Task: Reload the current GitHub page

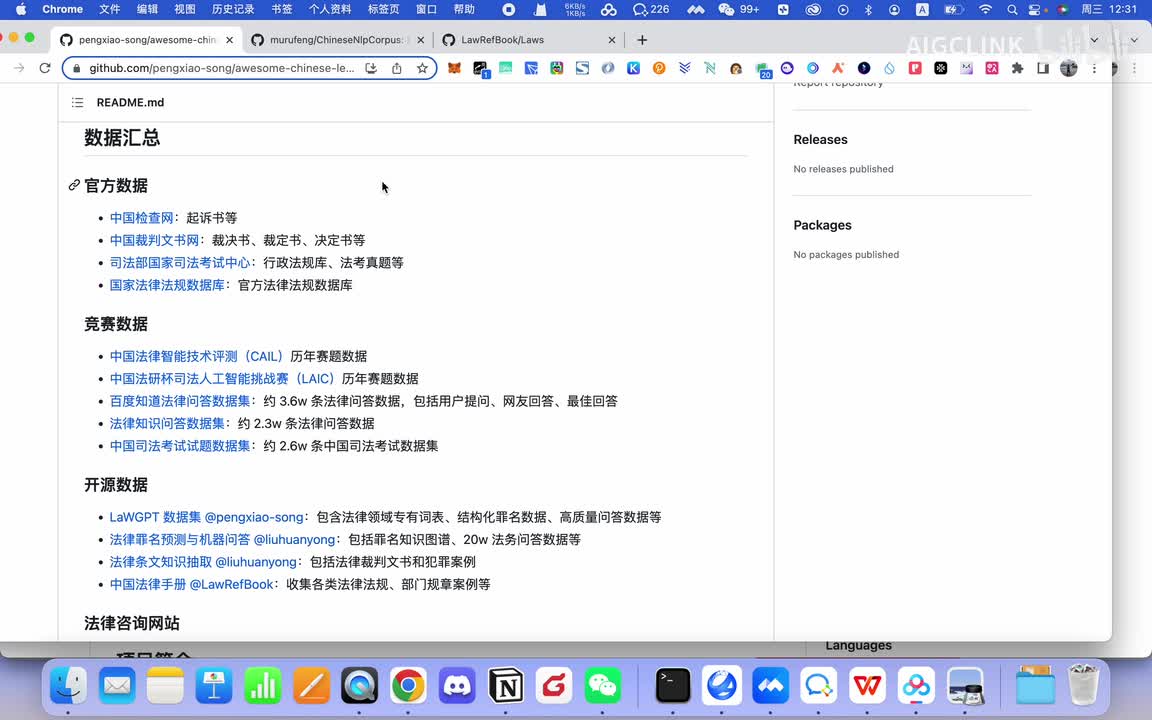Action: [x=45, y=68]
